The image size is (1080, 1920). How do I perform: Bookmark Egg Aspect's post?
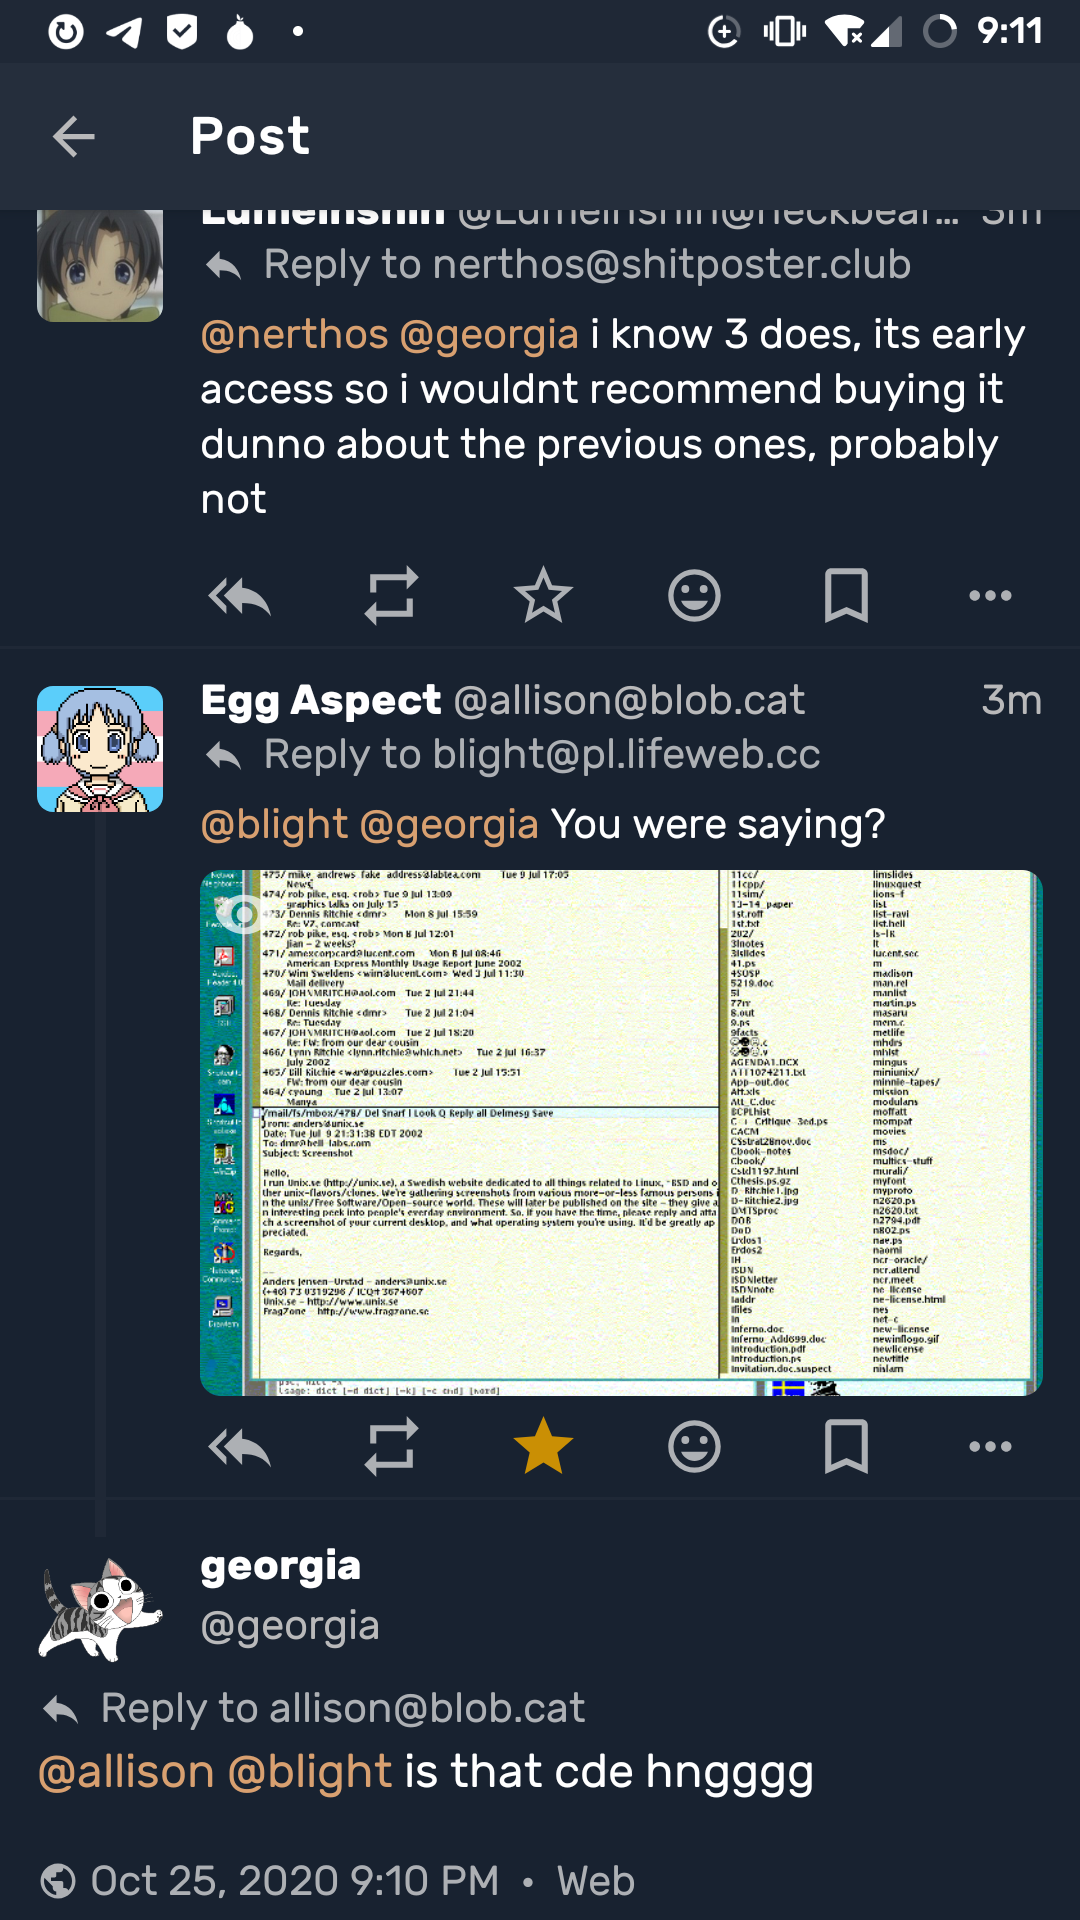(846, 1447)
